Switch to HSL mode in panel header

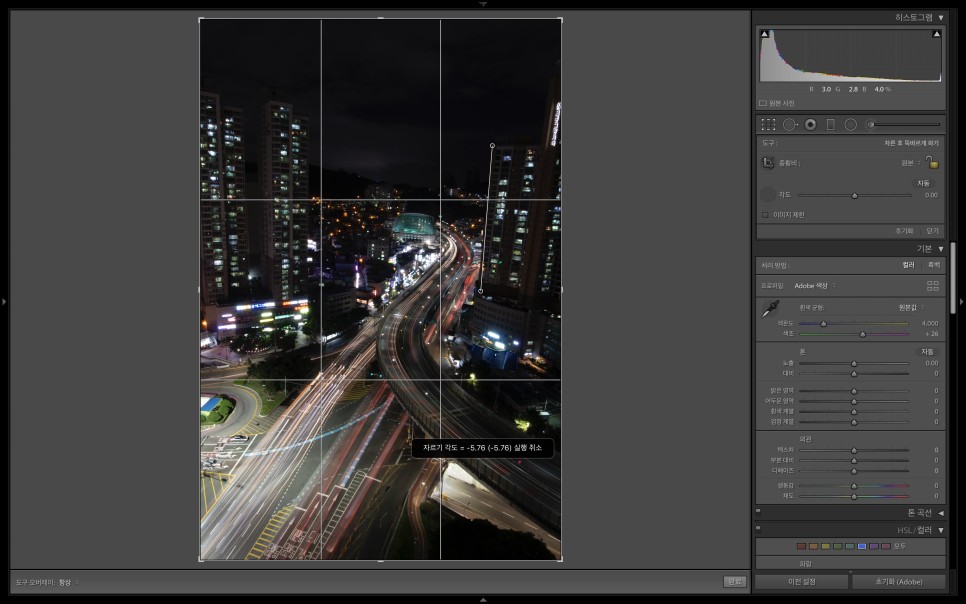click(x=904, y=530)
